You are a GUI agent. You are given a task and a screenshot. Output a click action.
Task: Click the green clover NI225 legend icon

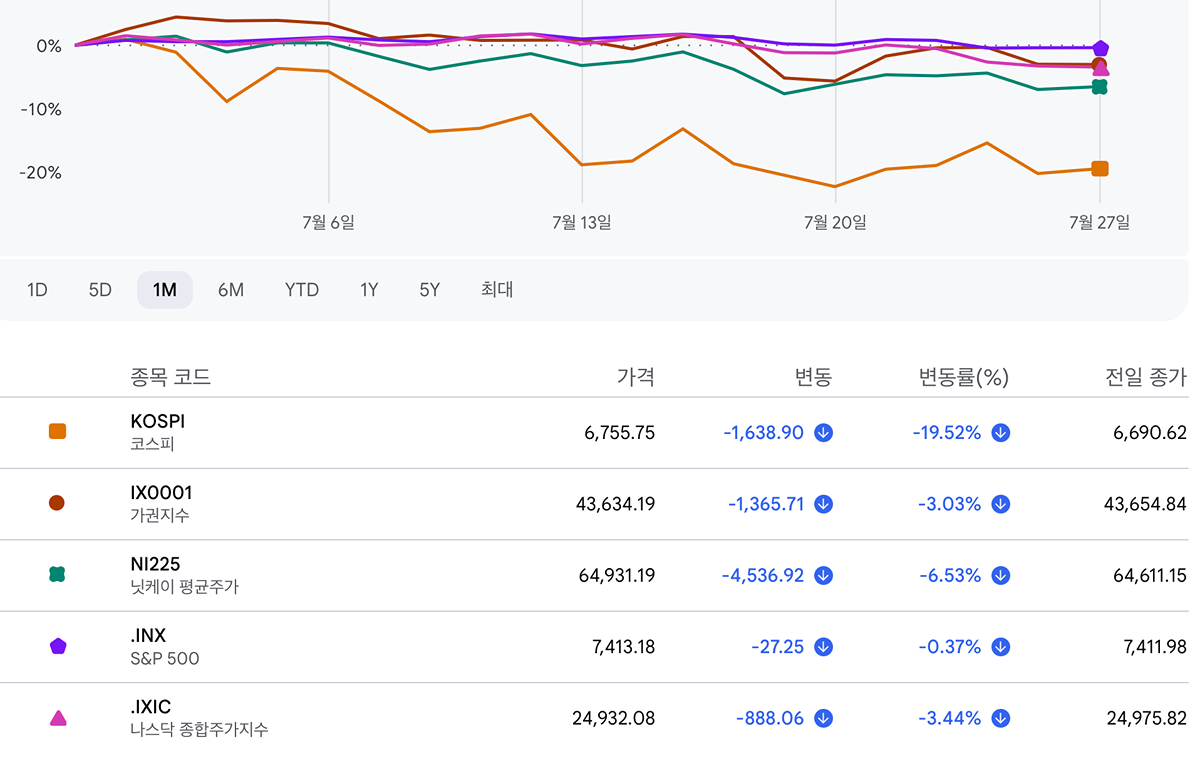pyautogui.click(x=57, y=574)
